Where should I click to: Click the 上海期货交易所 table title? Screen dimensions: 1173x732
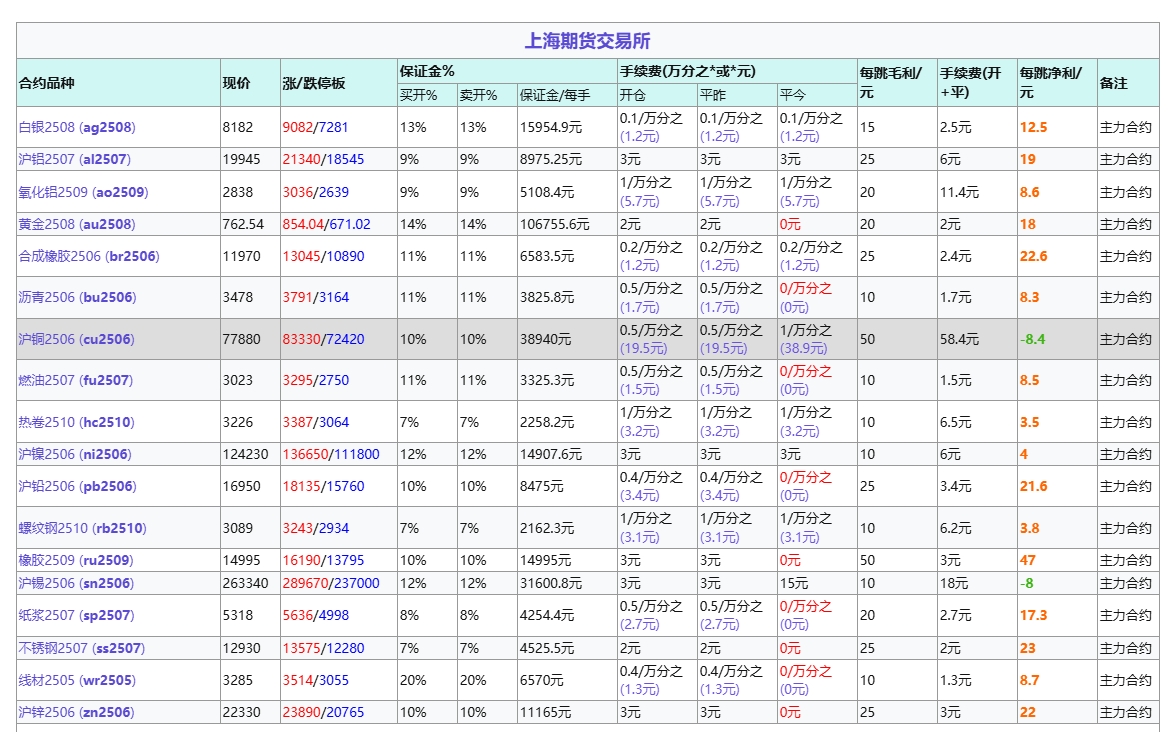tap(587, 41)
